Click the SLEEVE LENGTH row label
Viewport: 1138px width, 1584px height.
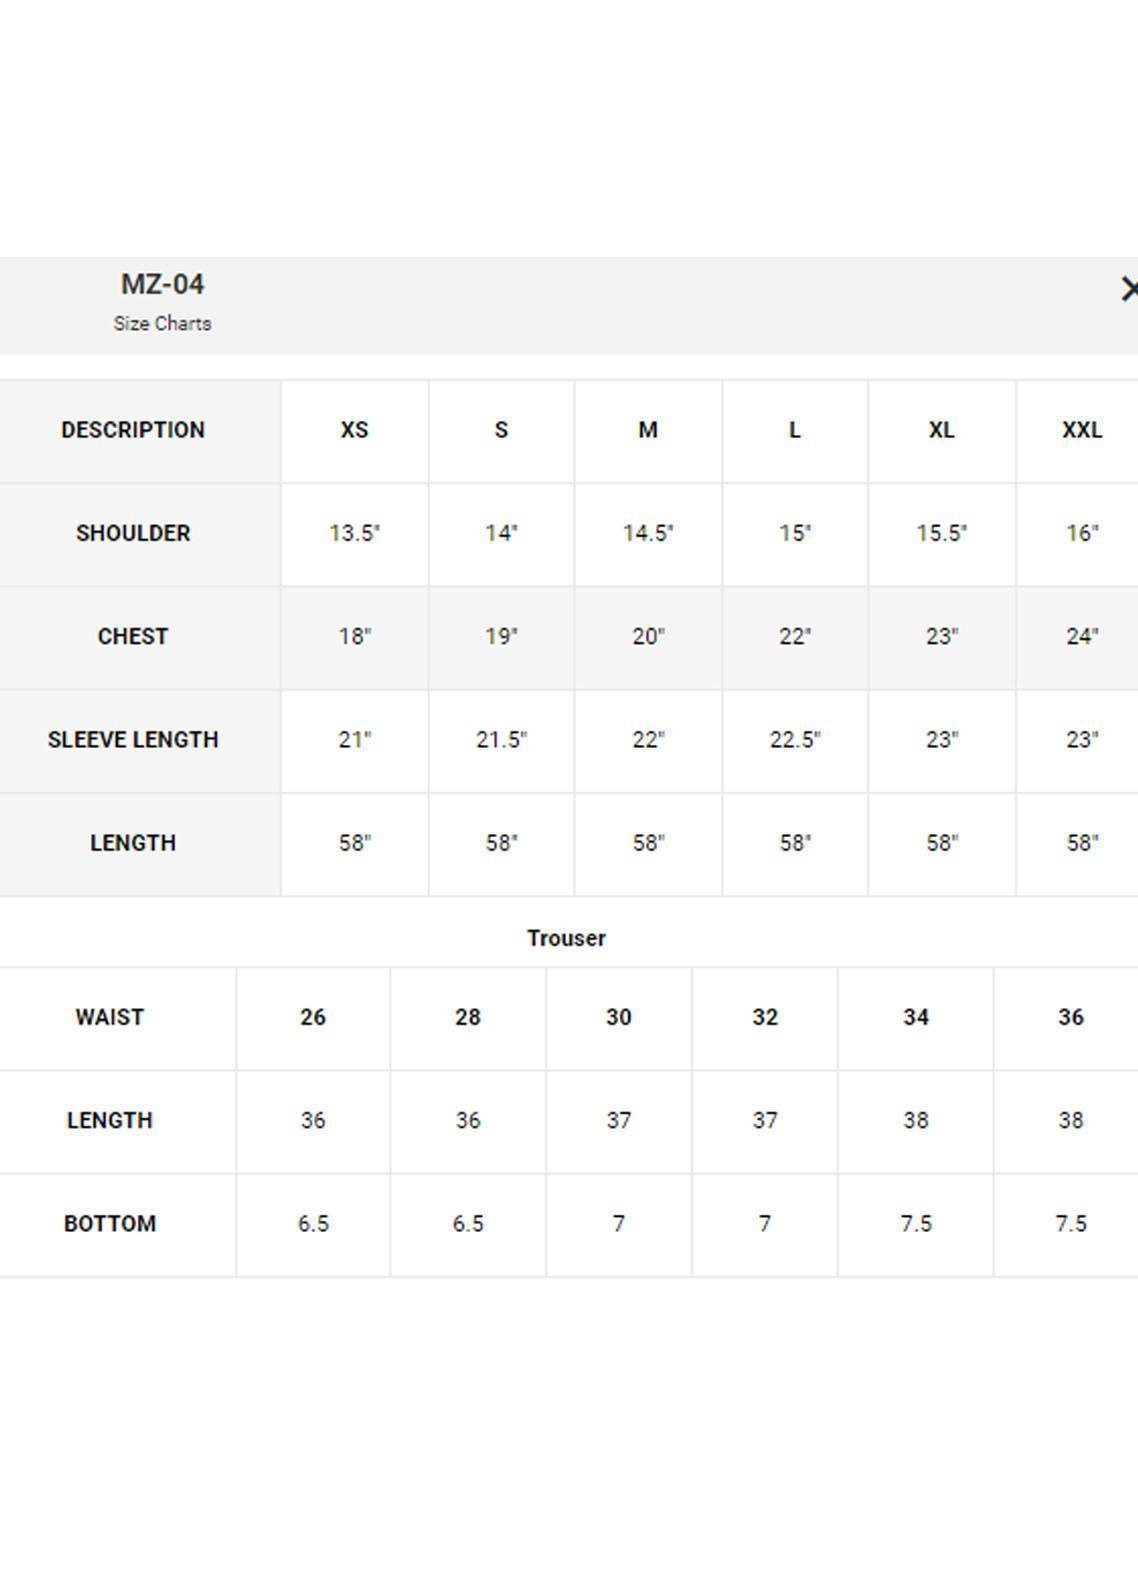[133, 740]
